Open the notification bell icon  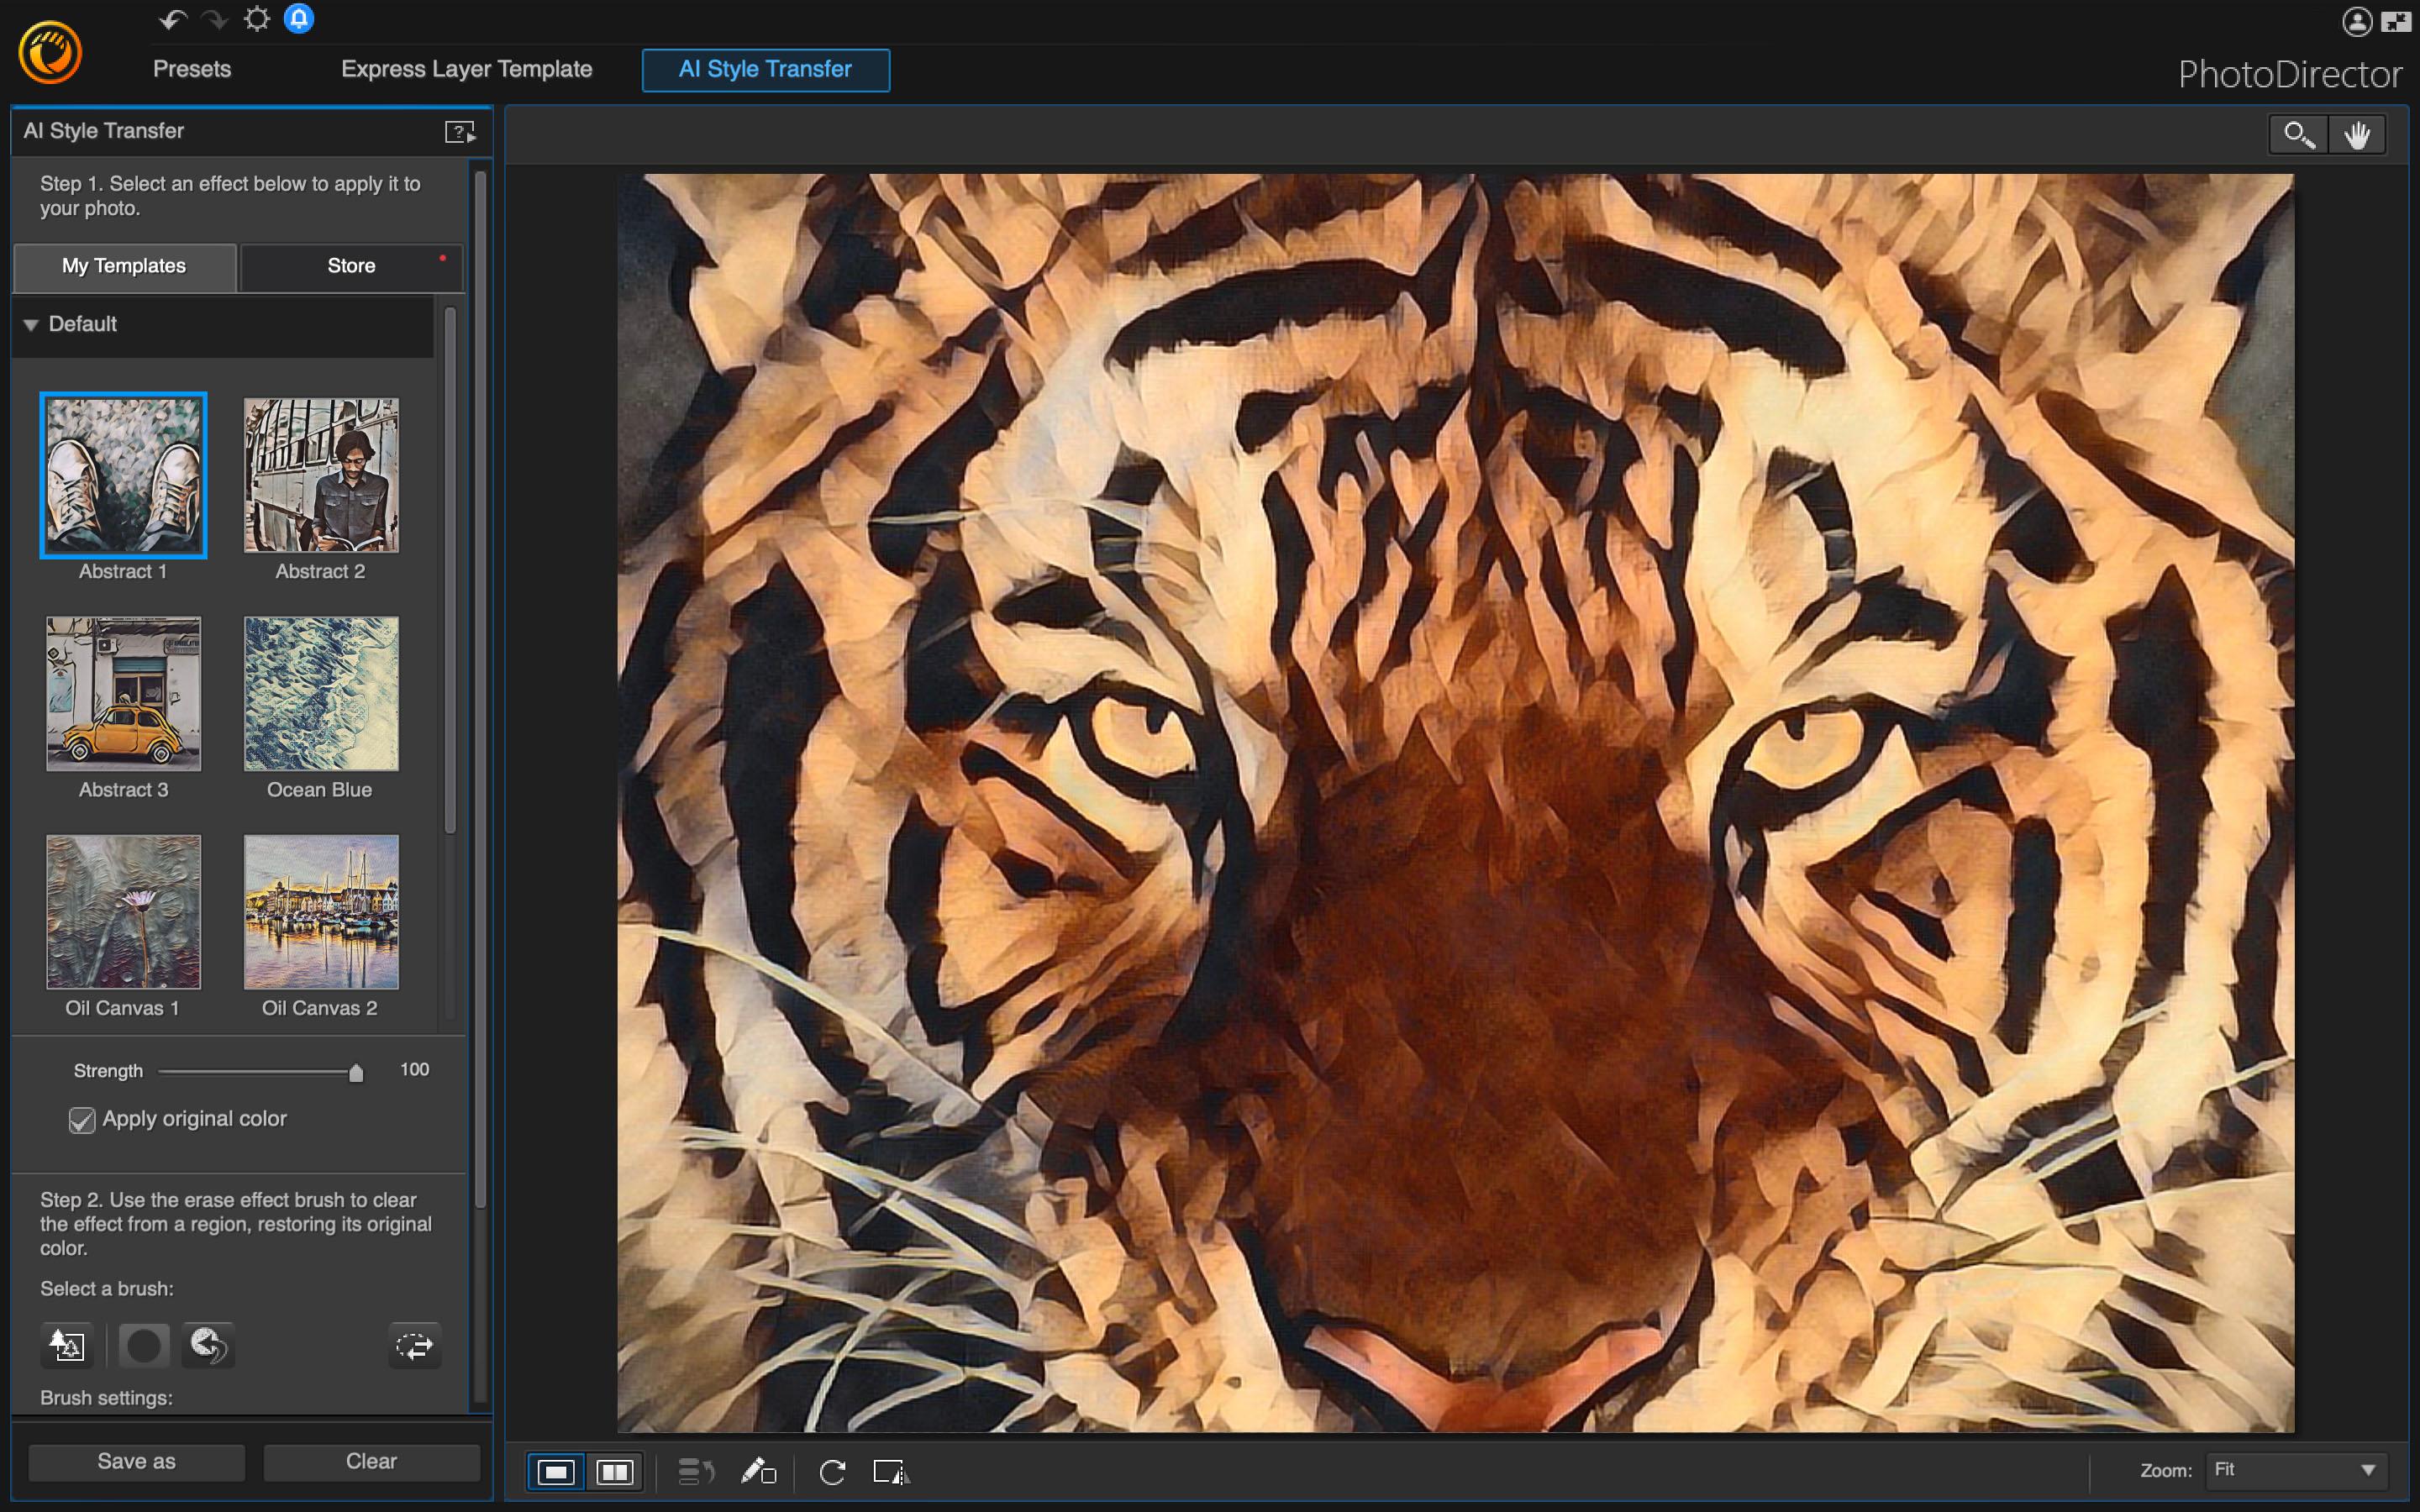click(x=298, y=19)
